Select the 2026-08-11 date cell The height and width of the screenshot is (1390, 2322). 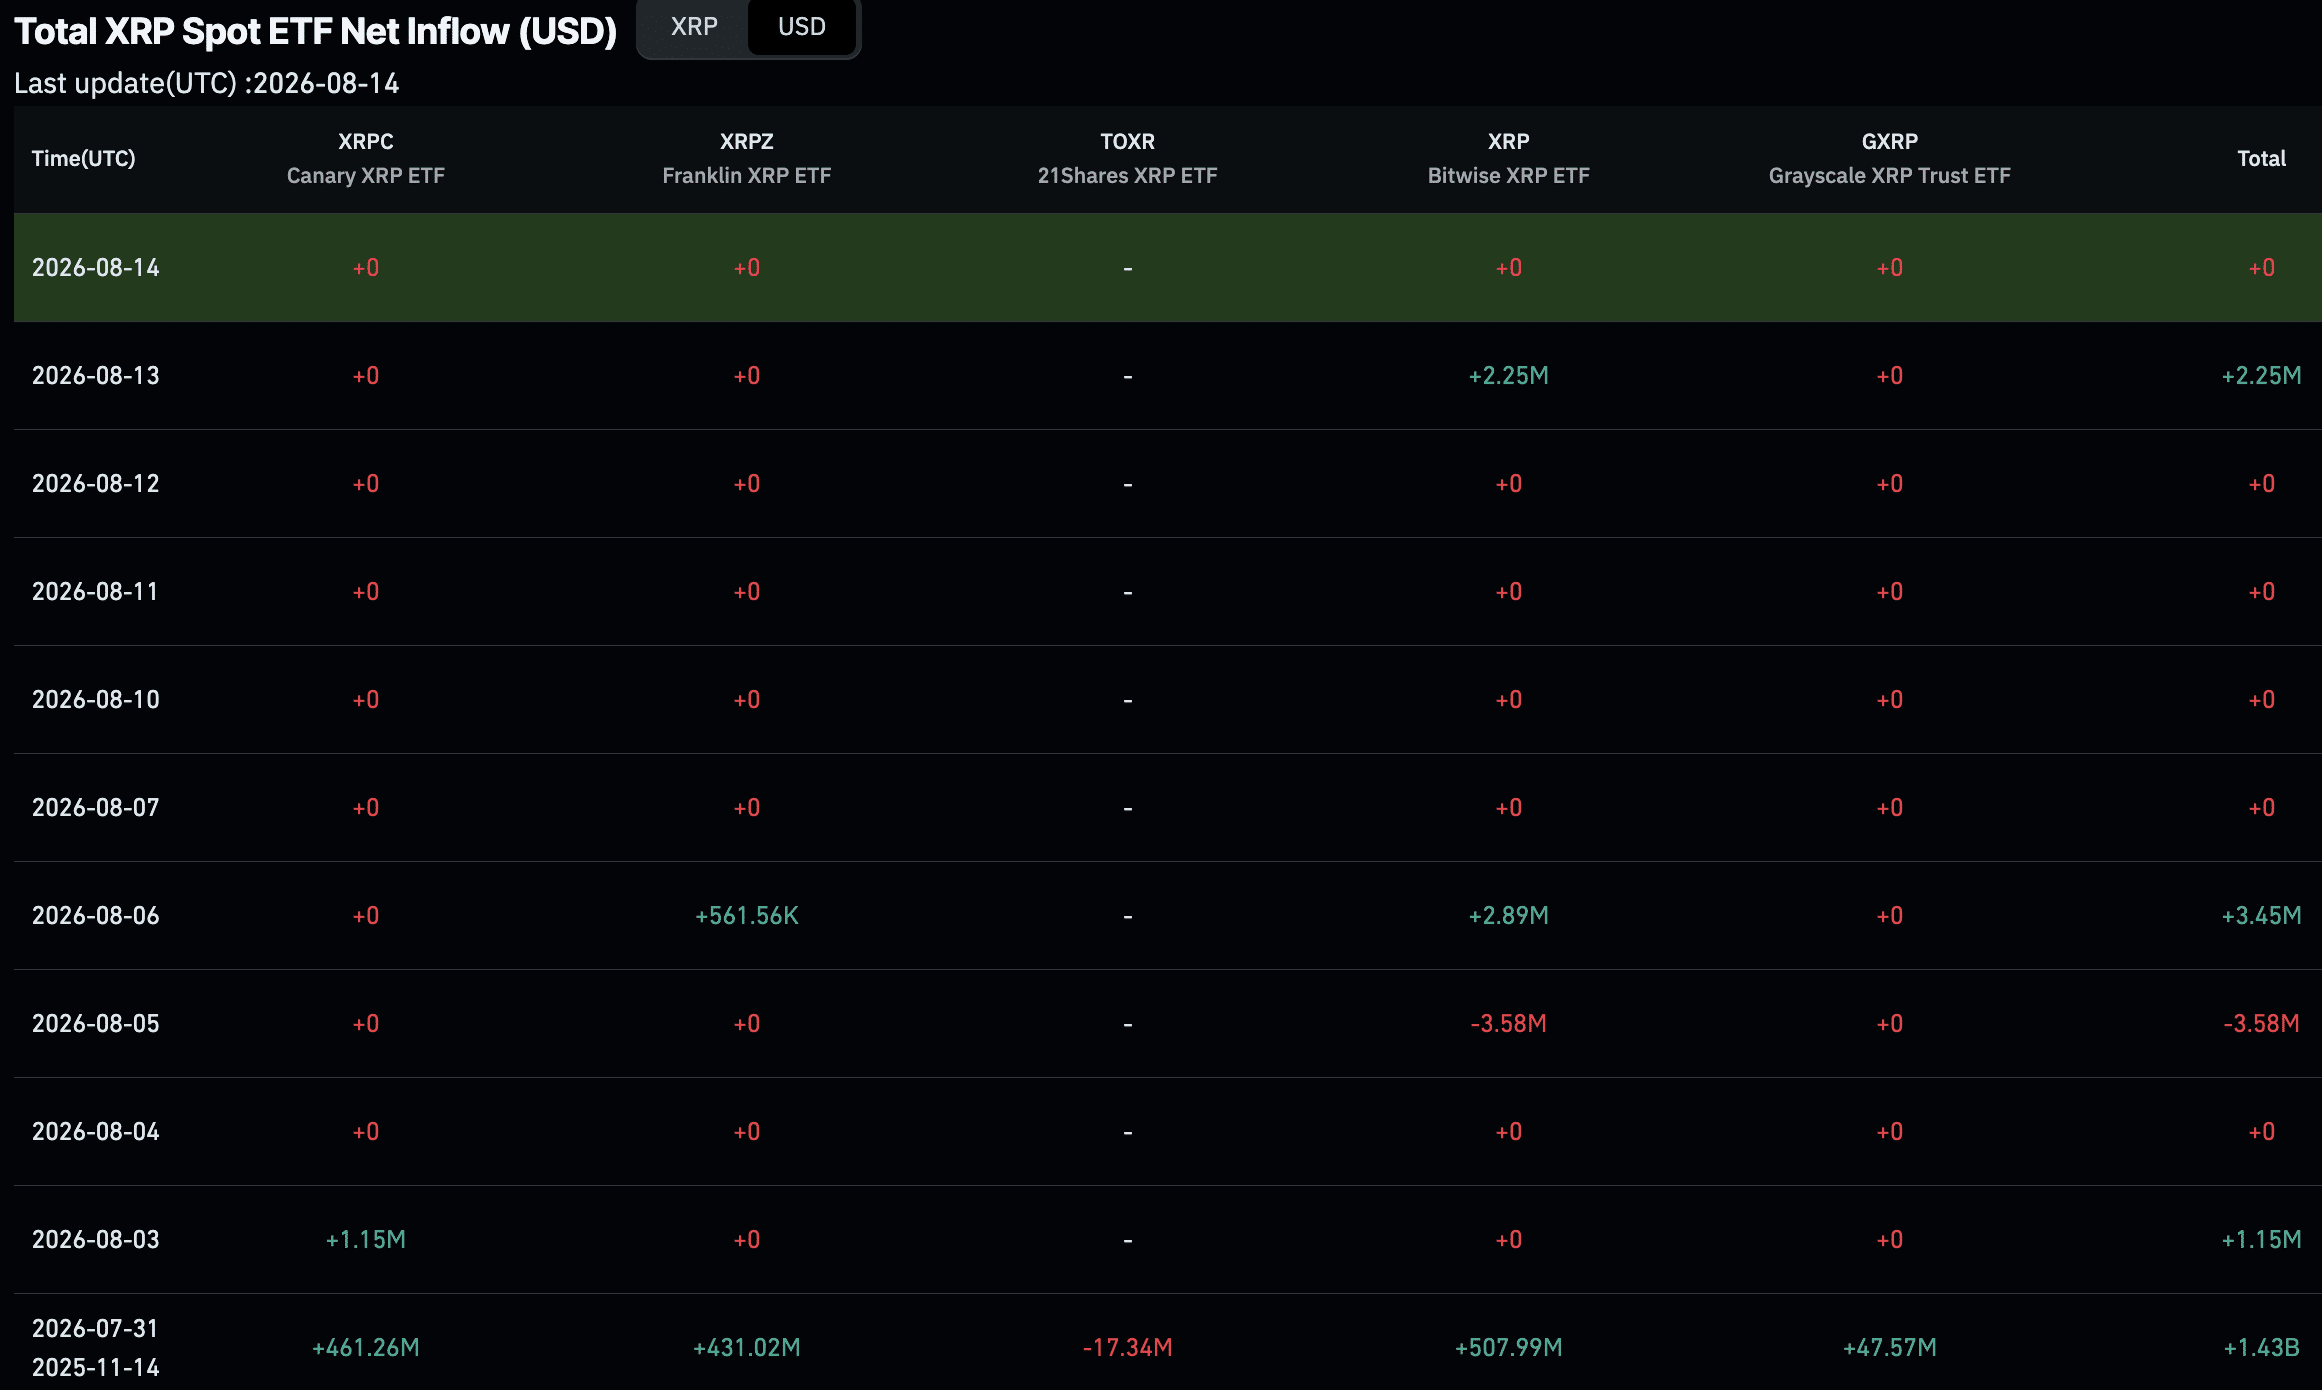point(95,591)
